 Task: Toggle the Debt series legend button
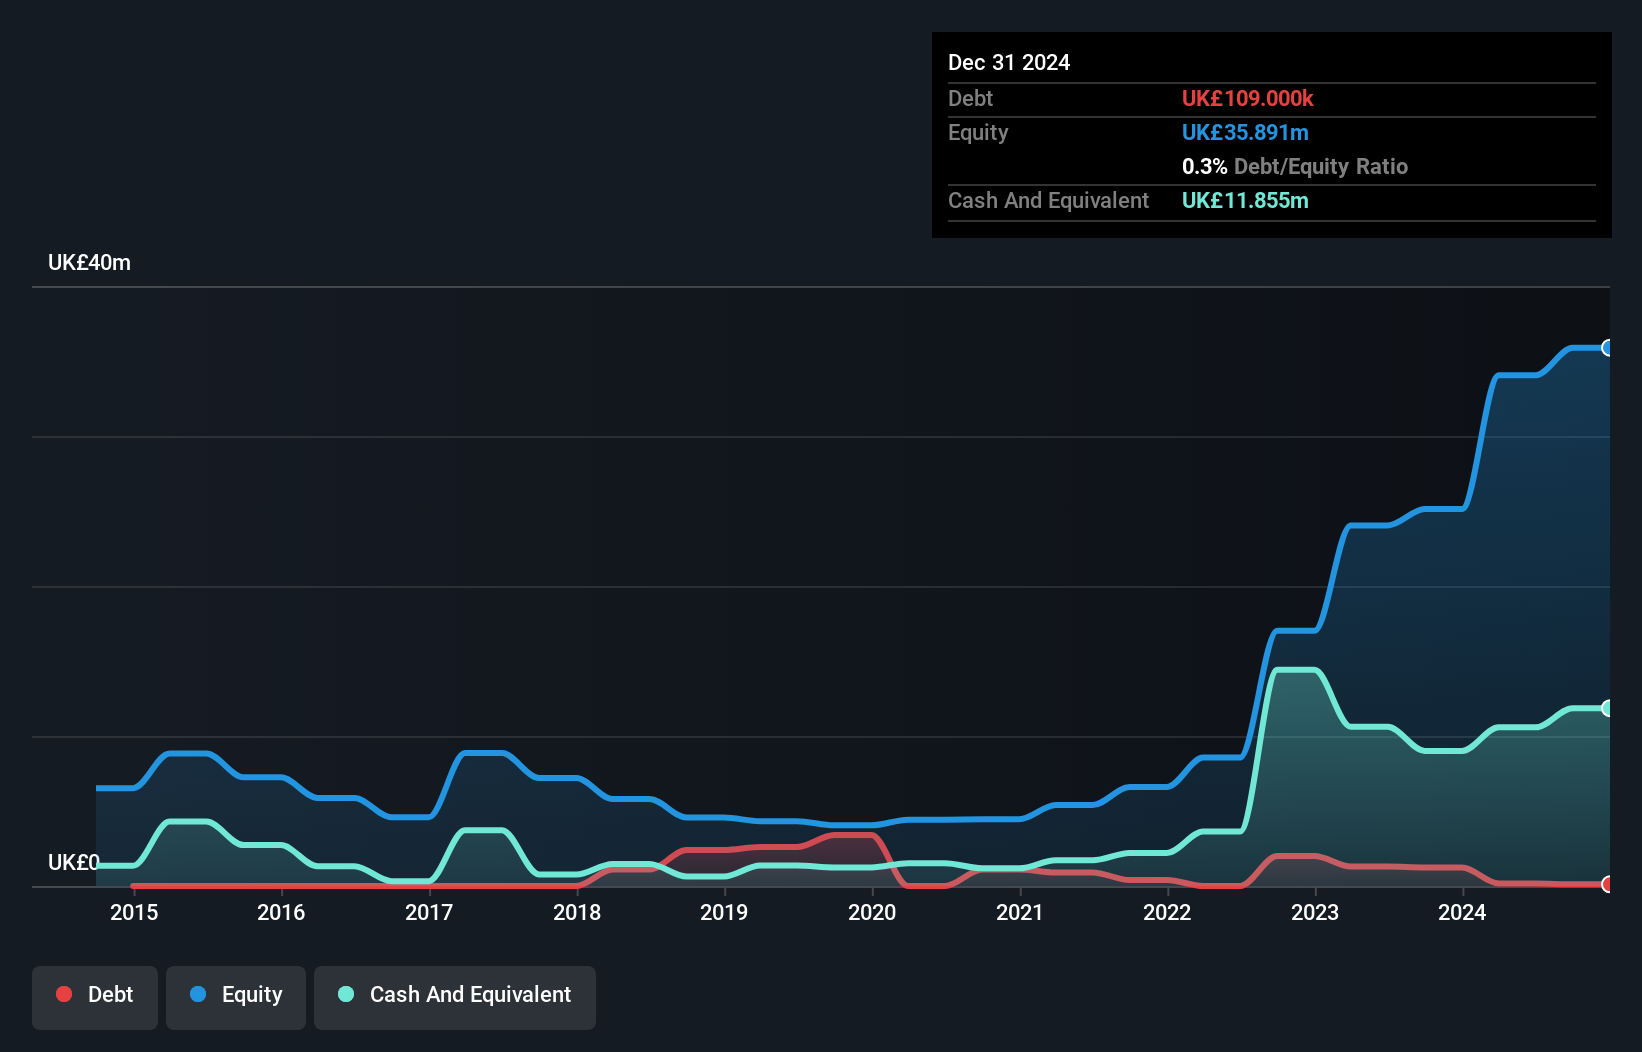tap(95, 997)
